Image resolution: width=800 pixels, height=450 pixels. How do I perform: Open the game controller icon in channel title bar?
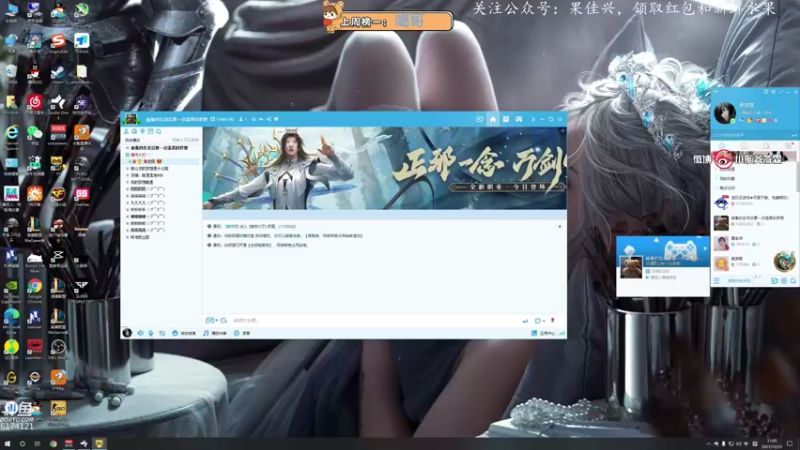518,119
